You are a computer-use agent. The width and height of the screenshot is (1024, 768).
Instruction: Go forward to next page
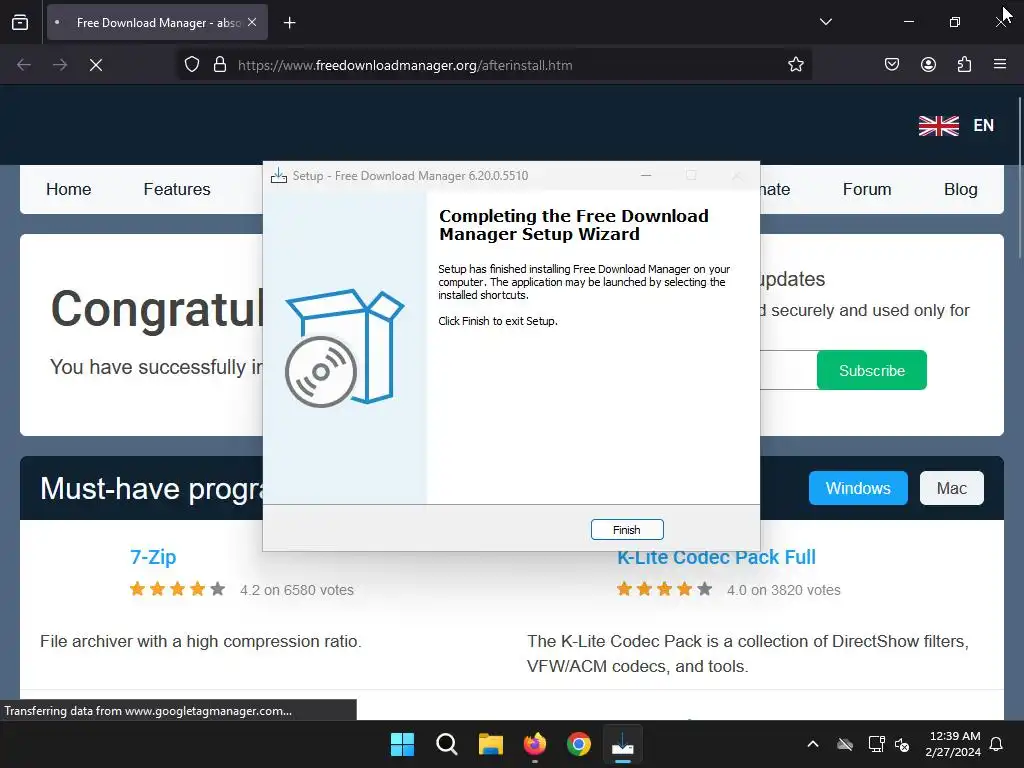click(60, 65)
